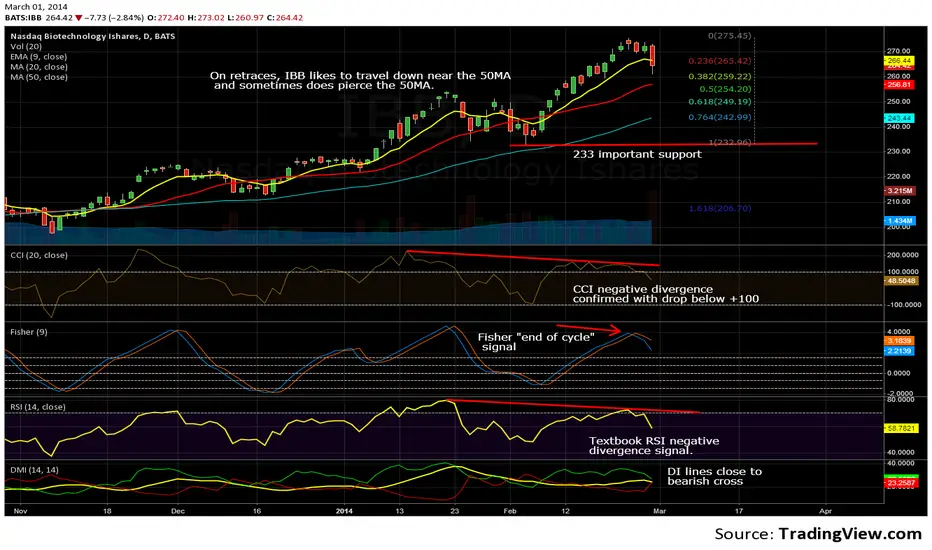
Task: Click the "250.00" price axis label
Action: pos(899,102)
